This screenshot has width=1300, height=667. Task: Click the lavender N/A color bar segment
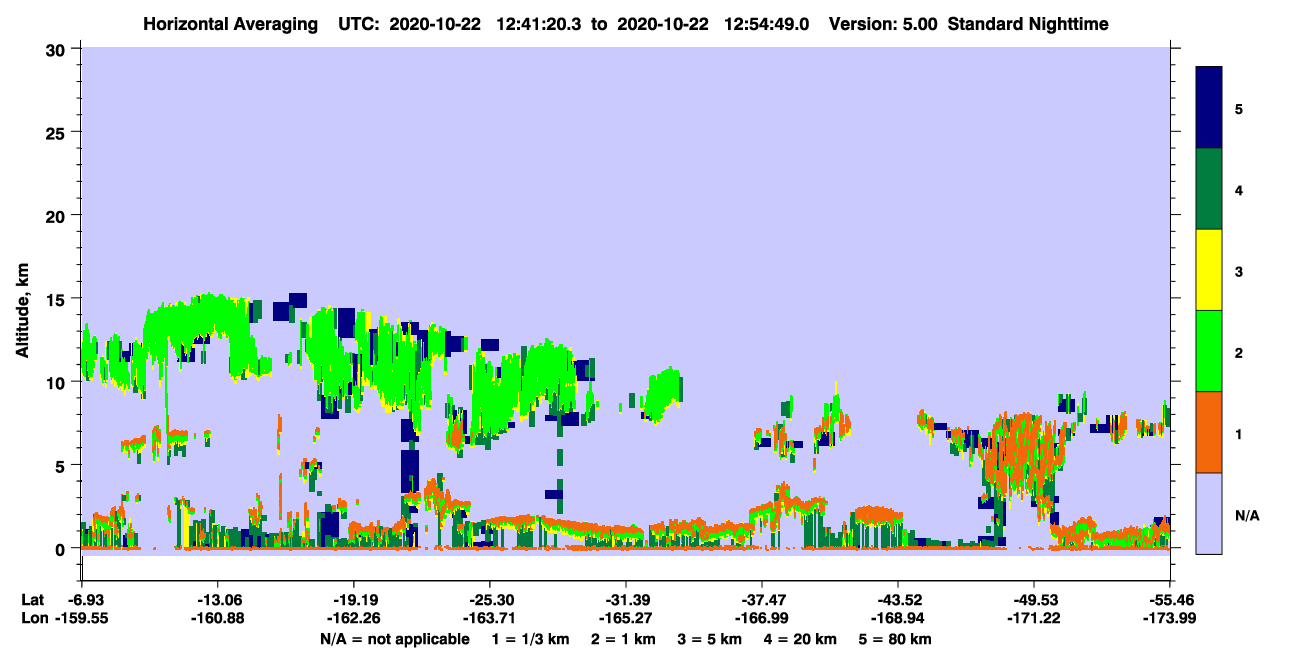tap(1209, 513)
